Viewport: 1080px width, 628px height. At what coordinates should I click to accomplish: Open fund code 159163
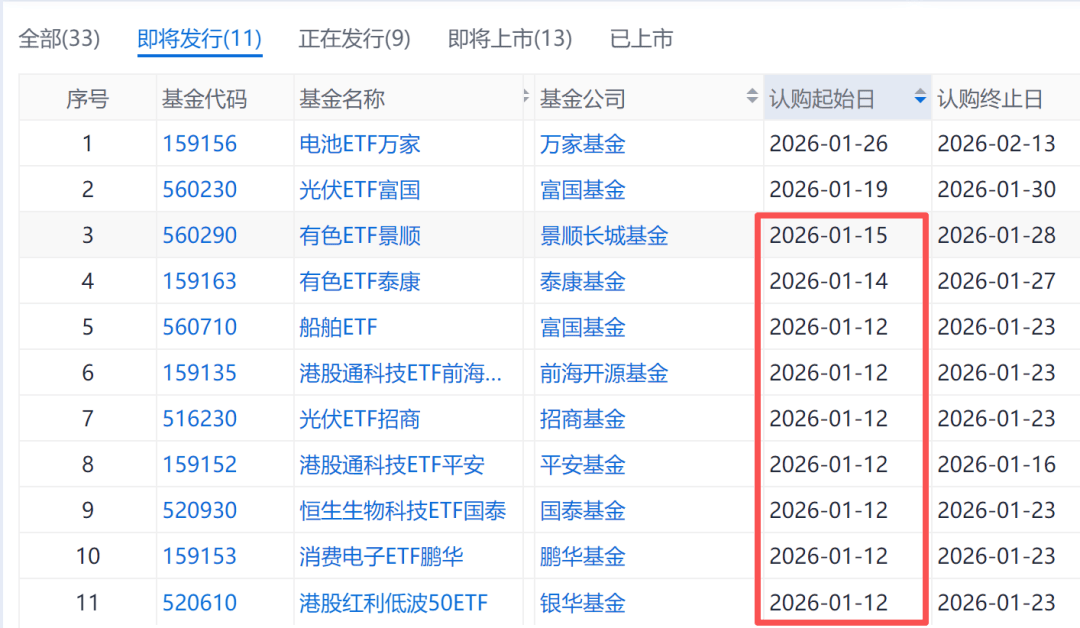coord(200,281)
